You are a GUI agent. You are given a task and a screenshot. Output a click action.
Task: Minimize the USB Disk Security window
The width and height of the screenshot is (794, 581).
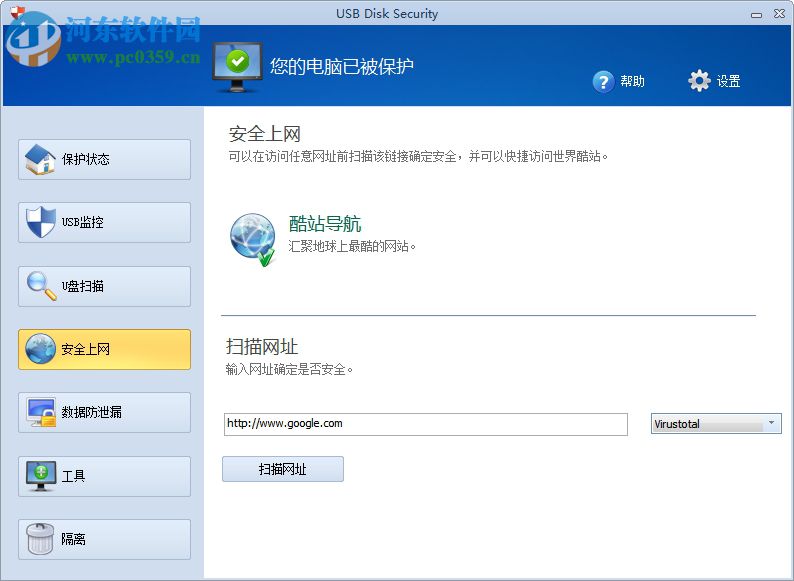click(757, 15)
